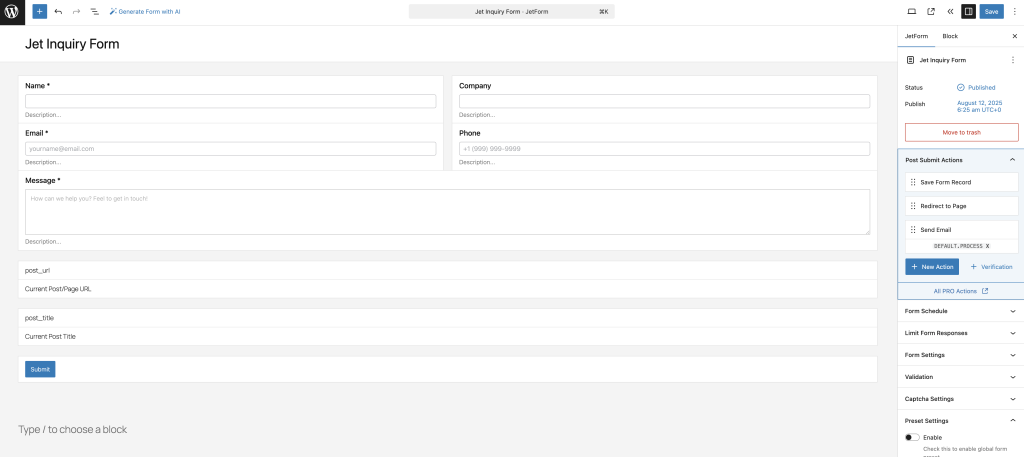1024x457 pixels.
Task: Click the Email input field
Action: [x=231, y=149]
